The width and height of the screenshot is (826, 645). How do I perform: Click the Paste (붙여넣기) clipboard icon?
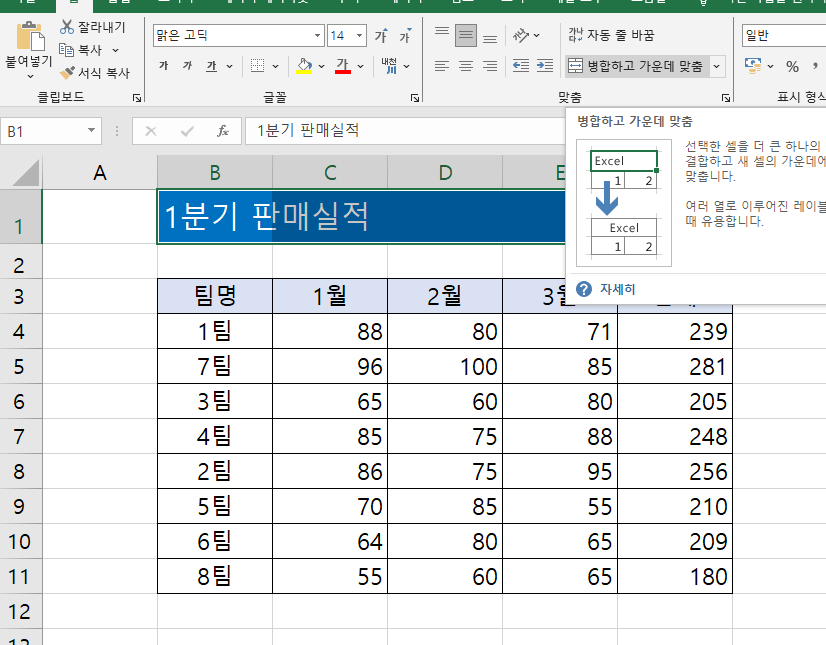30,36
